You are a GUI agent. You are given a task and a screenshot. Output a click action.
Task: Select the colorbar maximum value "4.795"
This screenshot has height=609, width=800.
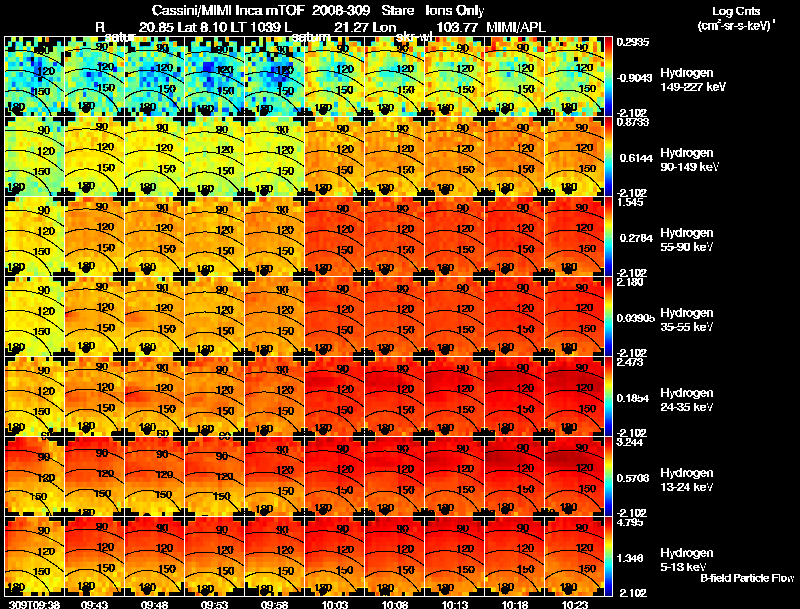point(630,522)
